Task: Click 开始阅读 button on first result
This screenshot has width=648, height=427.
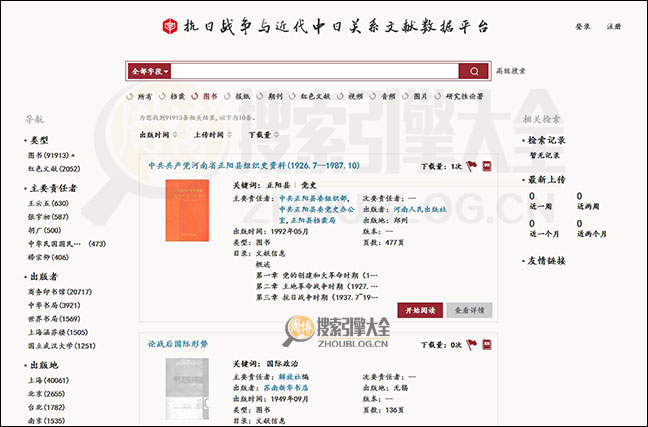Action: [x=420, y=310]
